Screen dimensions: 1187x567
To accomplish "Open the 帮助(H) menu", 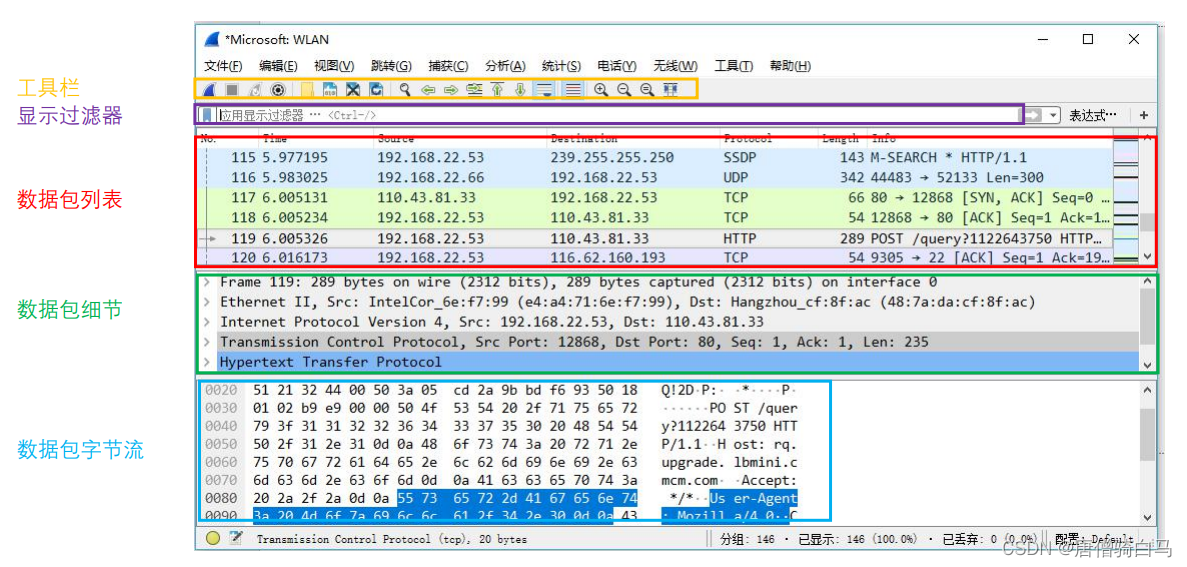I will point(790,66).
